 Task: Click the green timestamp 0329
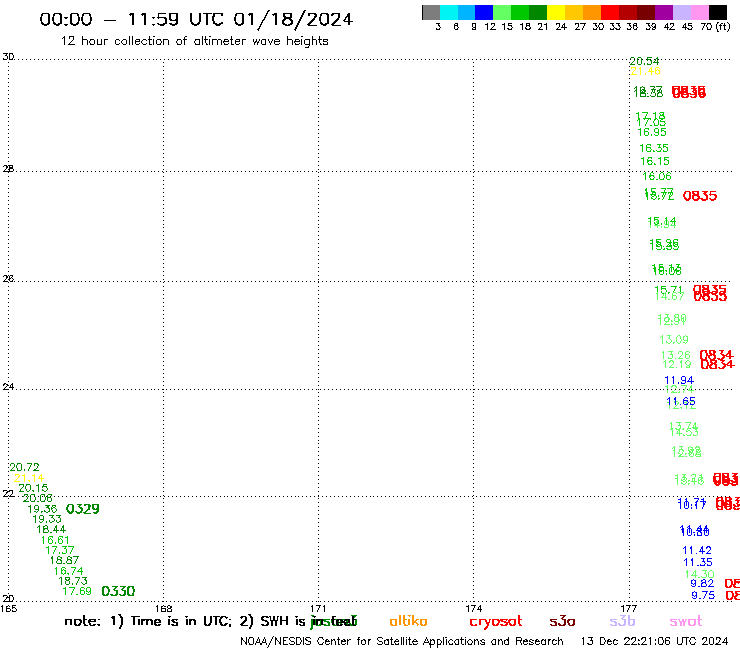[x=83, y=509]
